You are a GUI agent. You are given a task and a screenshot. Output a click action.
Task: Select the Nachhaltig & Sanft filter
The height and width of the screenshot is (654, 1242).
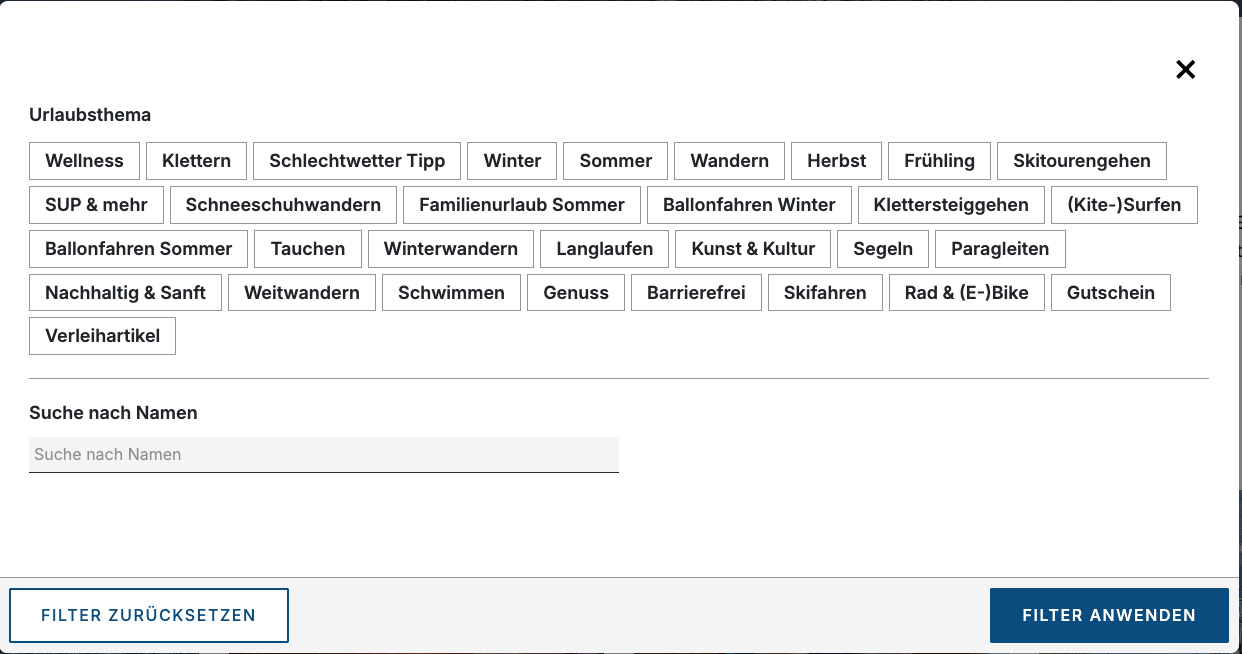pos(125,293)
